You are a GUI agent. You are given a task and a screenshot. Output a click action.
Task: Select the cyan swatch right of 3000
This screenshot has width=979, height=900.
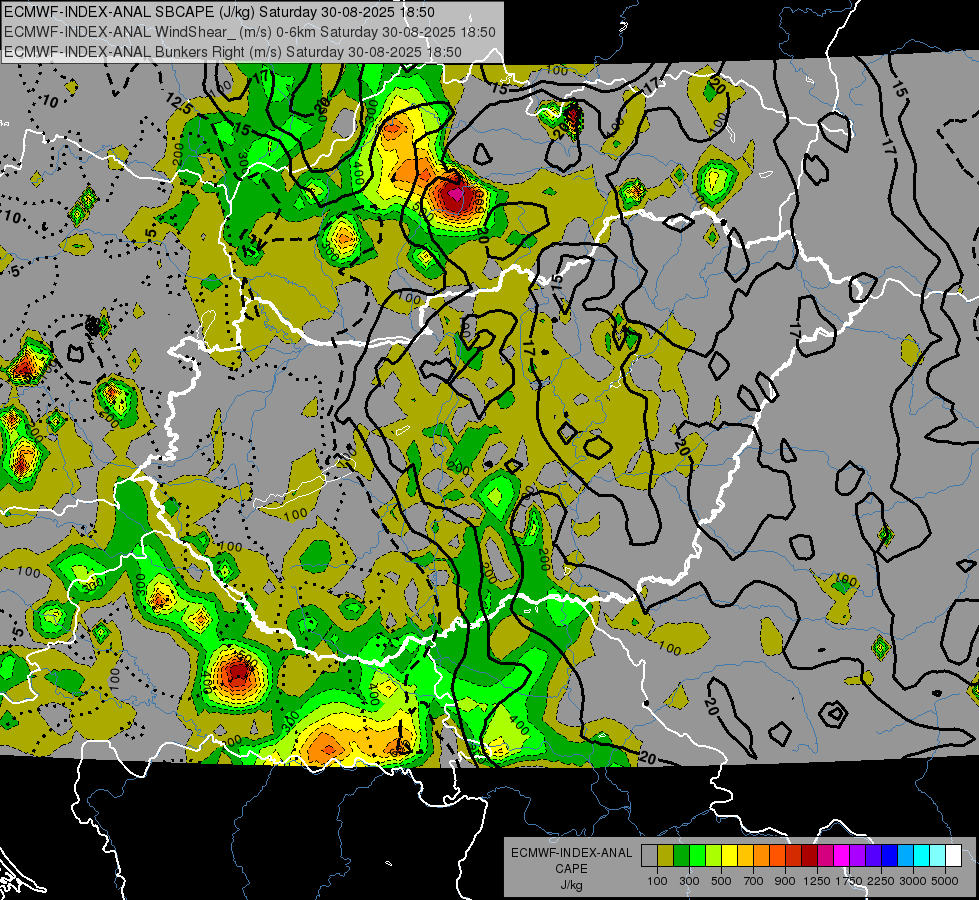(x=922, y=856)
